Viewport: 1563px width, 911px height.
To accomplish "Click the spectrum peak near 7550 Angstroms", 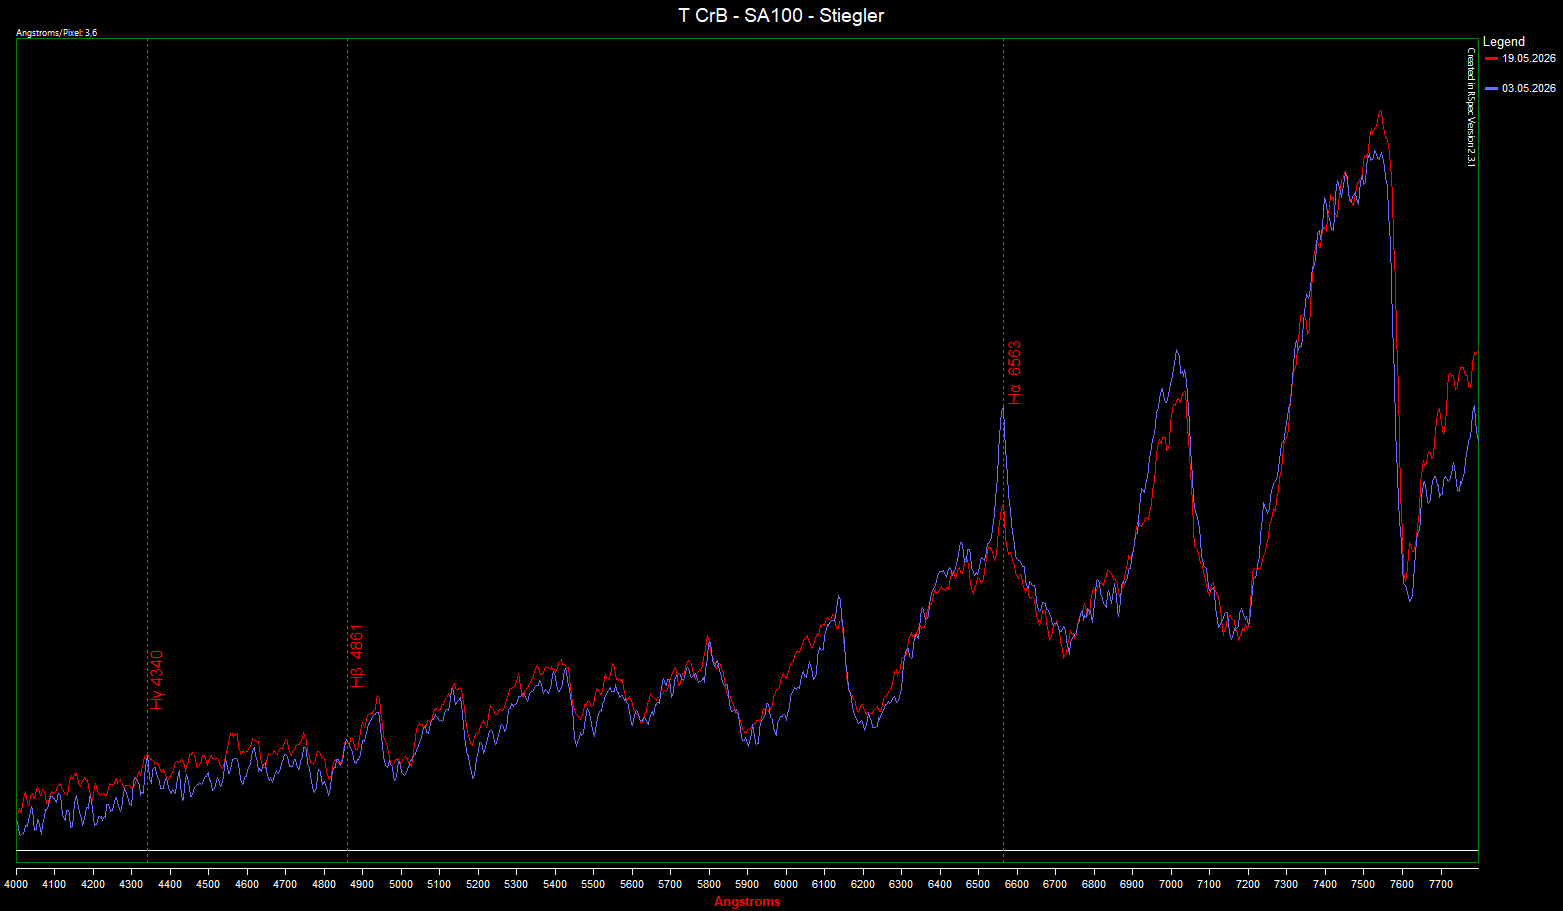I will (1380, 112).
